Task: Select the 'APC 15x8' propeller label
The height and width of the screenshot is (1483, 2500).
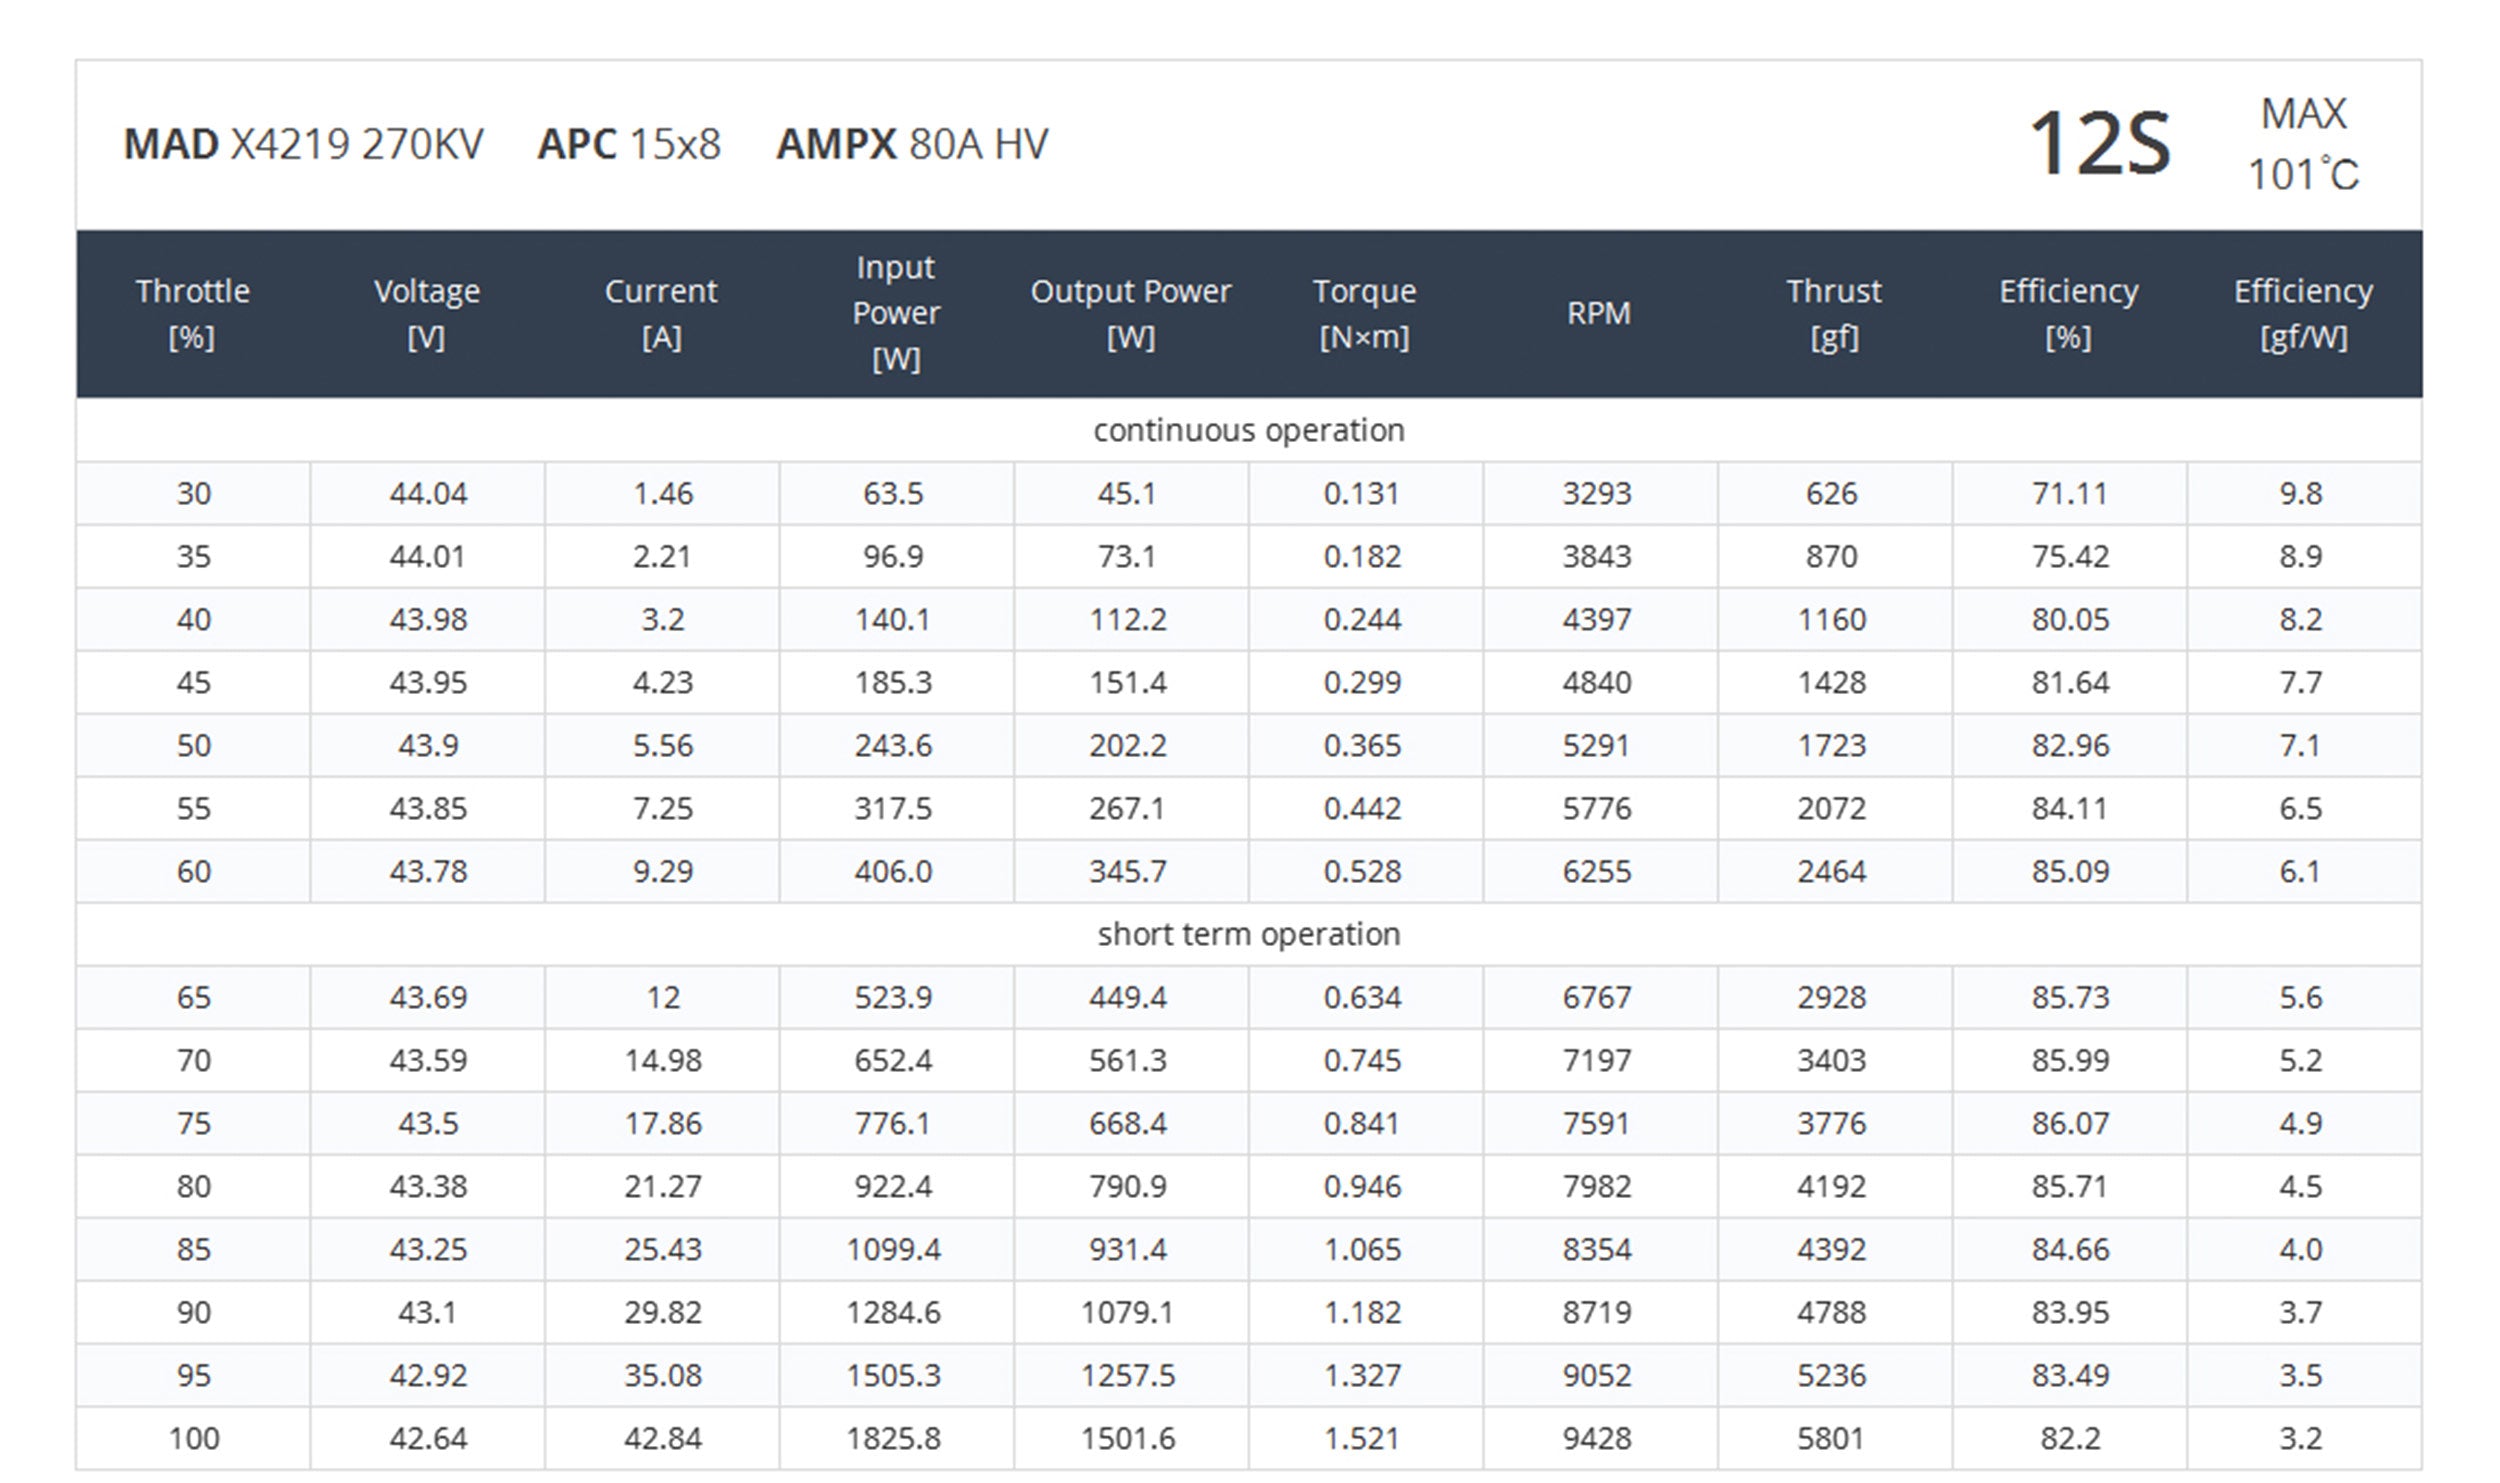Action: point(629,144)
